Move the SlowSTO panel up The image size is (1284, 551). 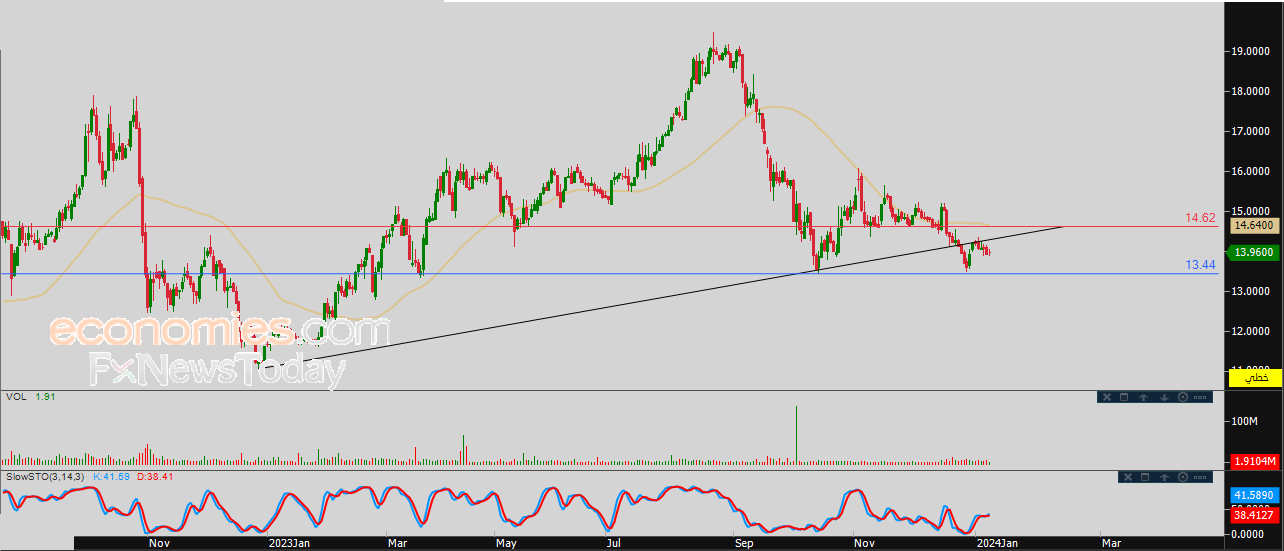point(1164,477)
